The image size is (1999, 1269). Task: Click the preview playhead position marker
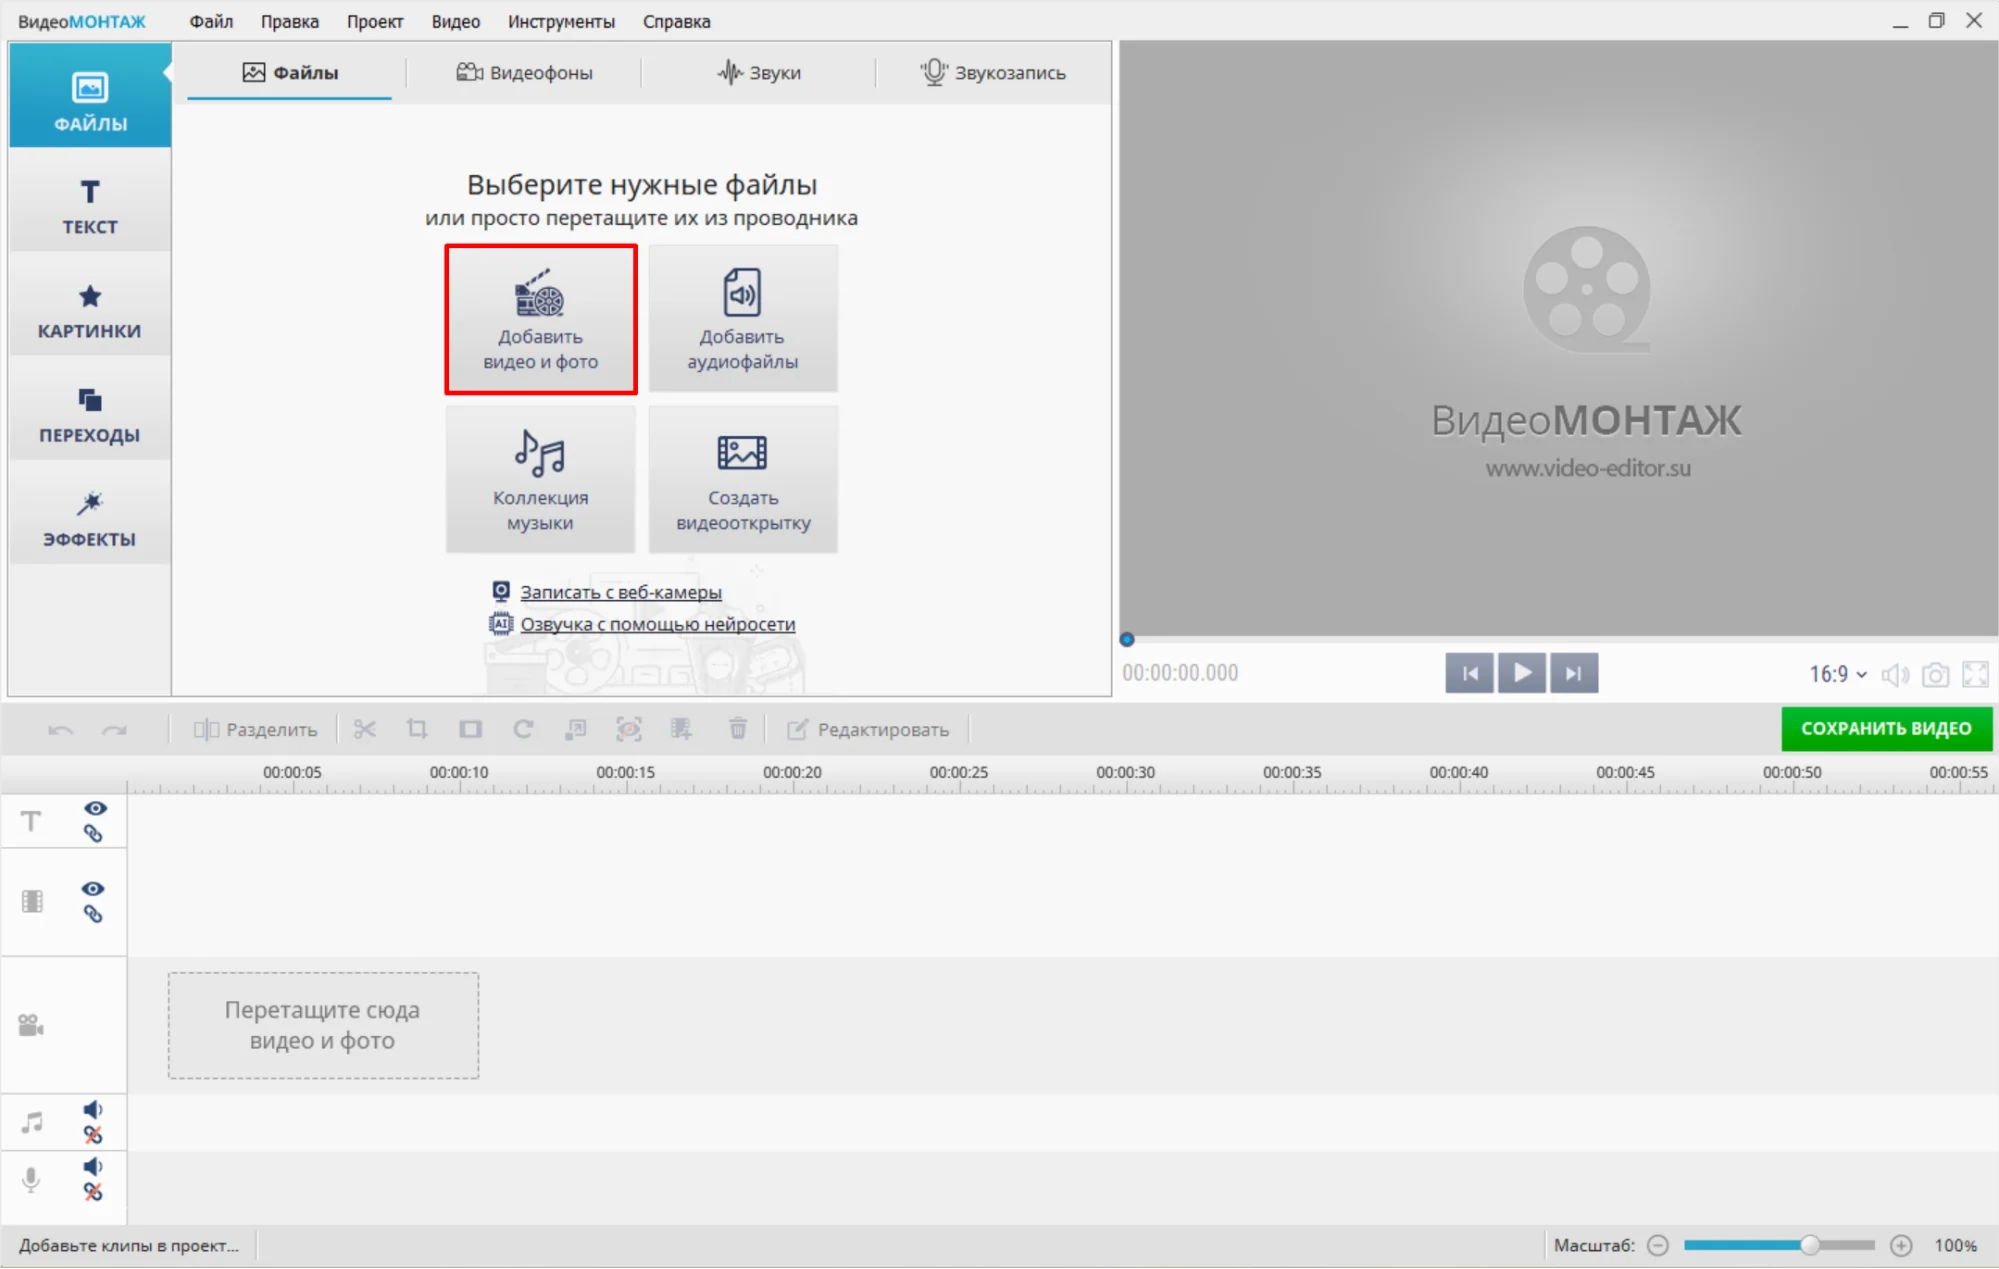click(1127, 639)
